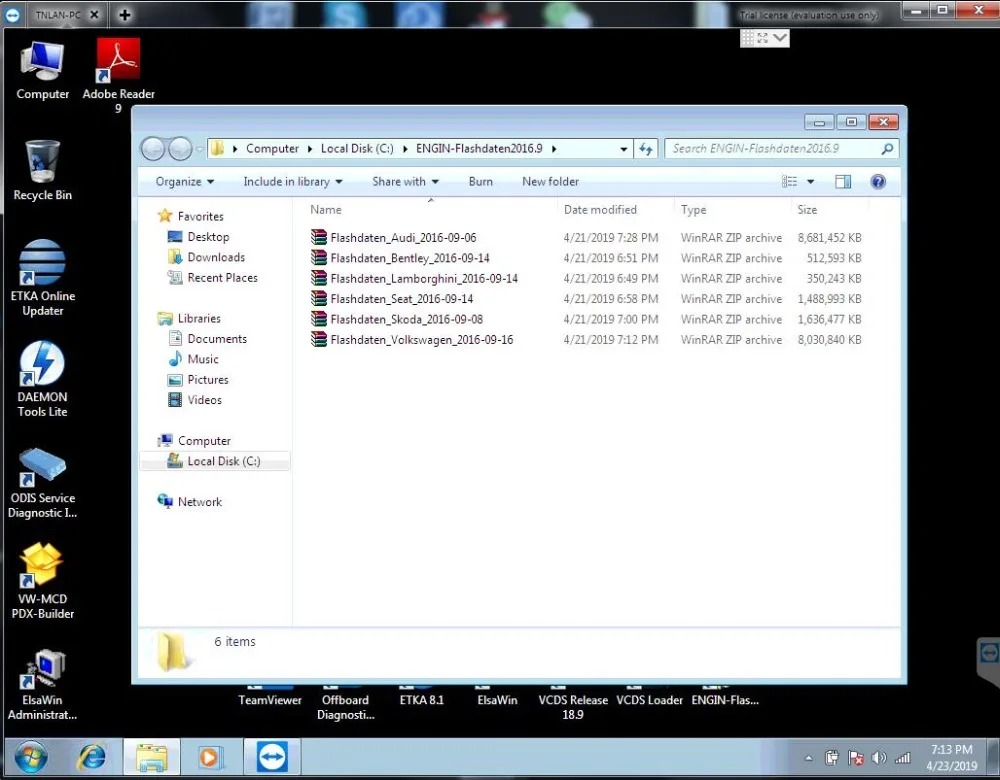Click the New folder button

(x=550, y=182)
